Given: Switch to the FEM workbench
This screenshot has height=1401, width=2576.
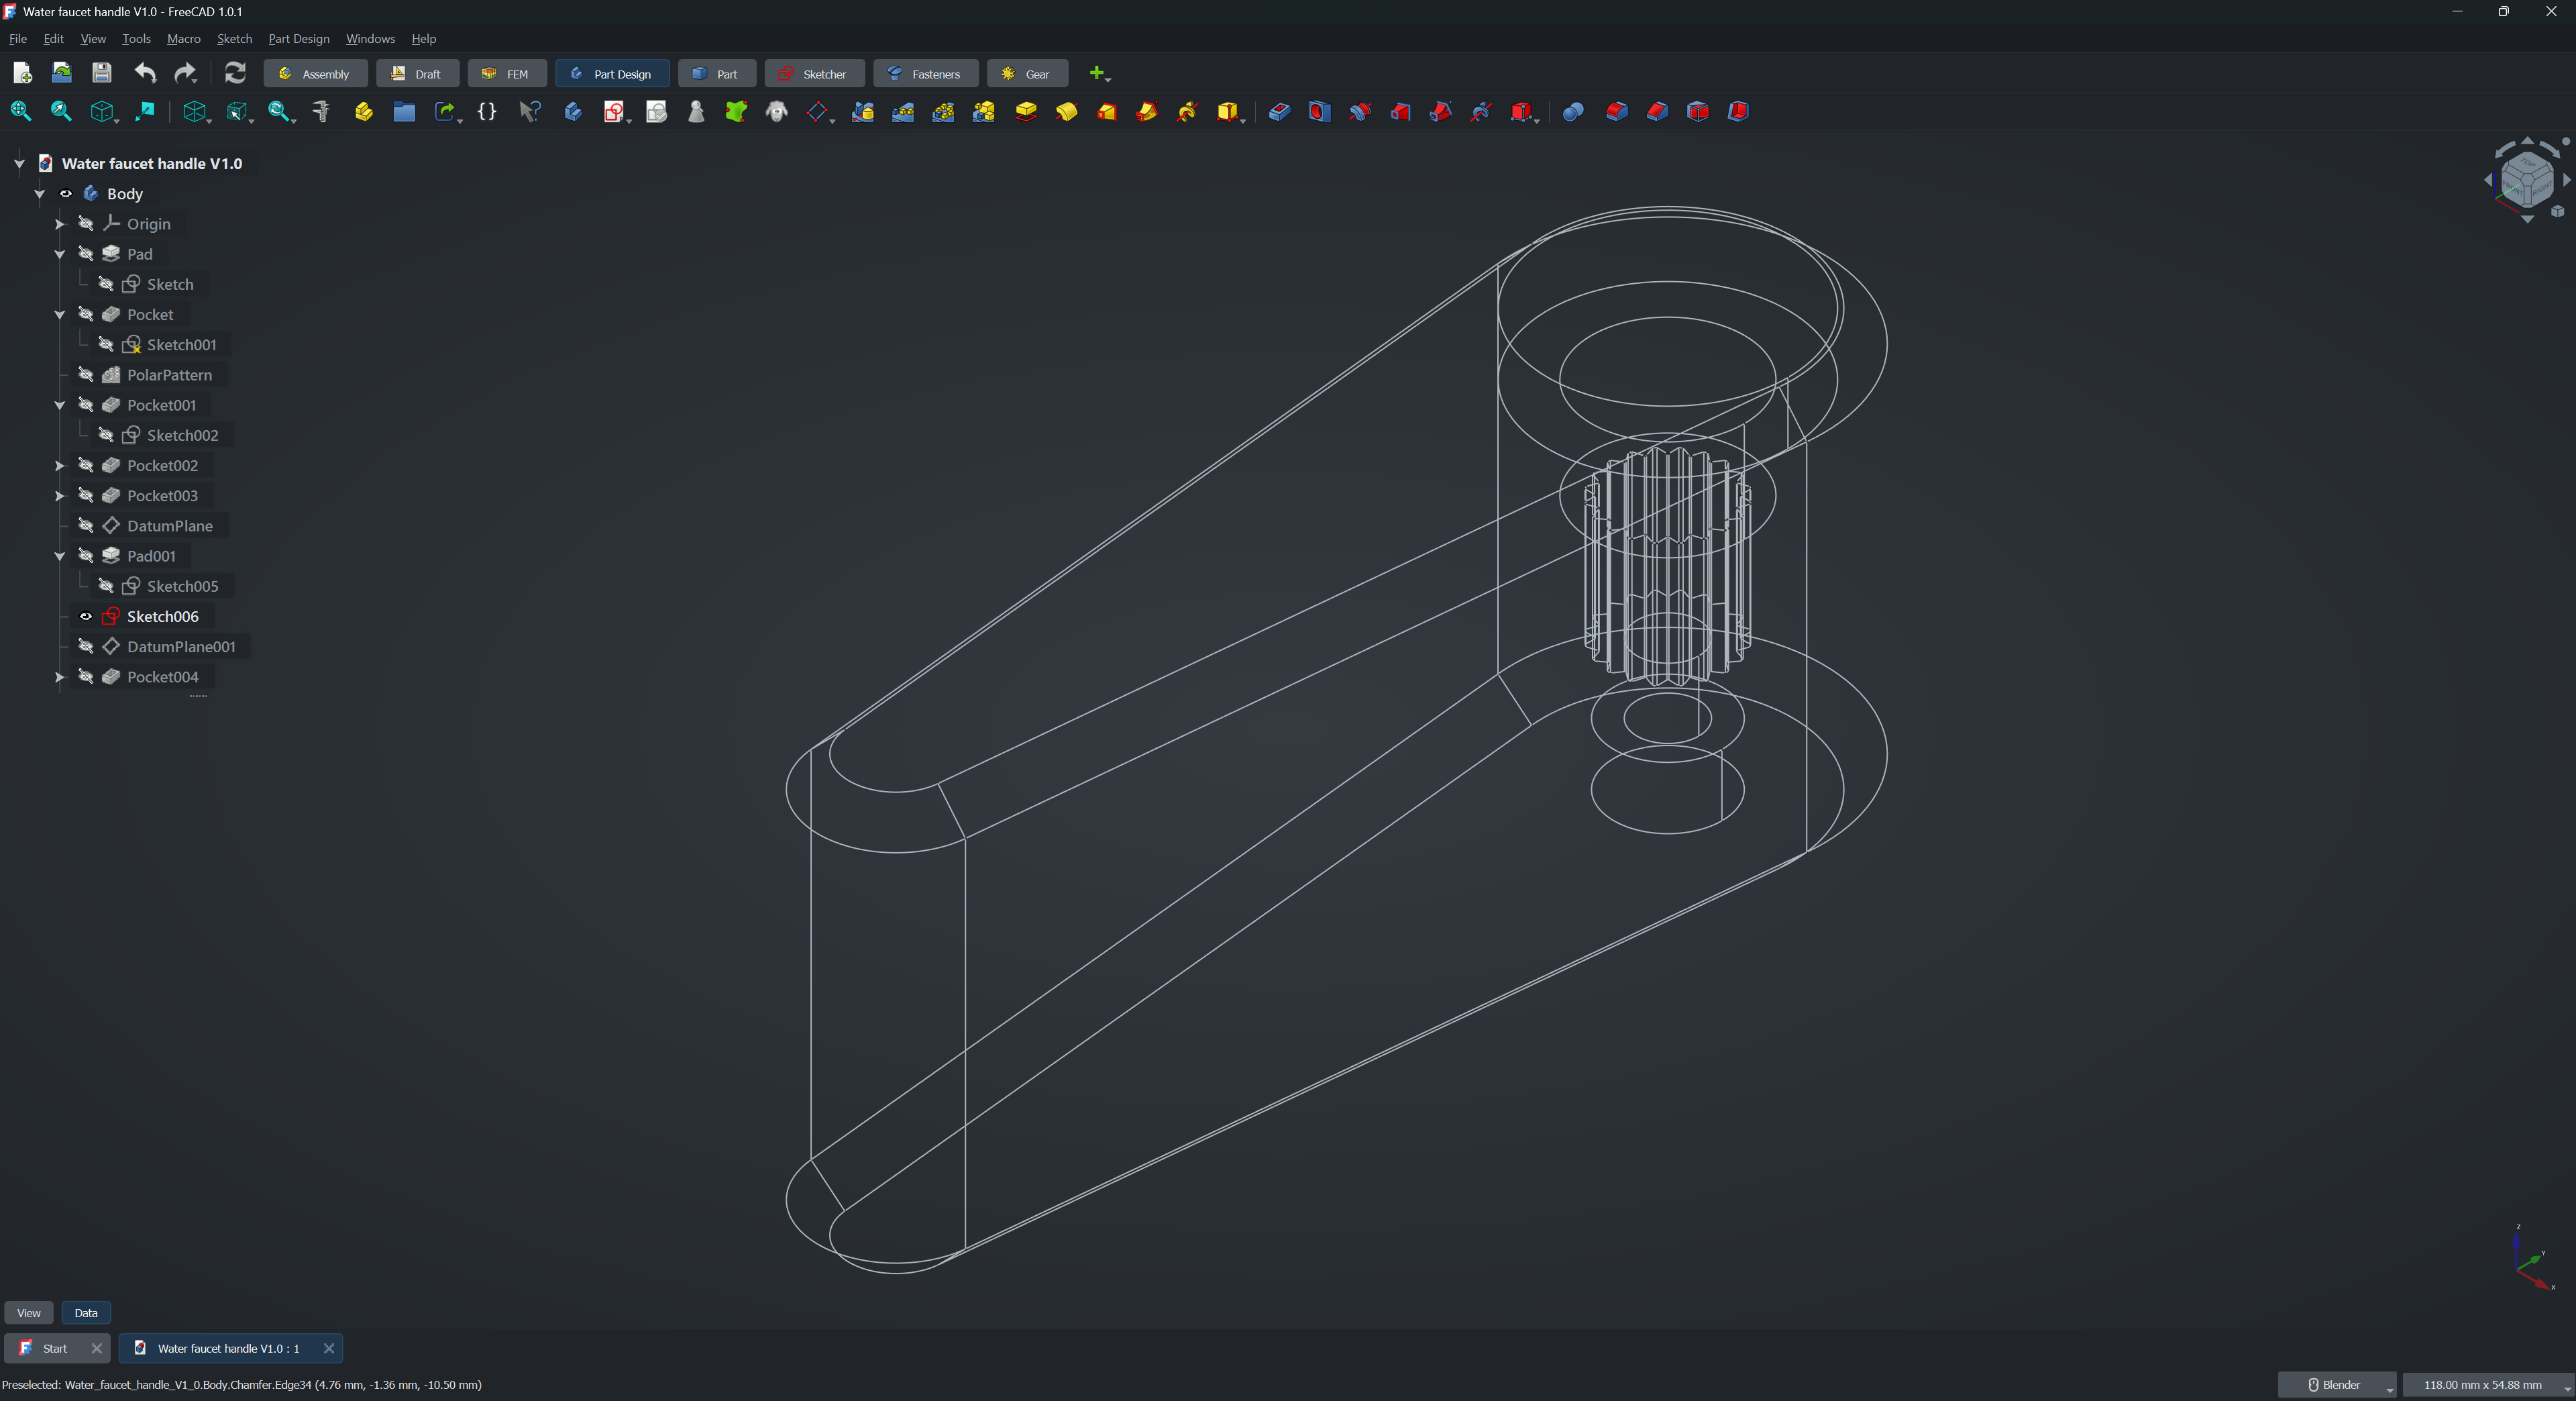Looking at the screenshot, I should coord(506,74).
